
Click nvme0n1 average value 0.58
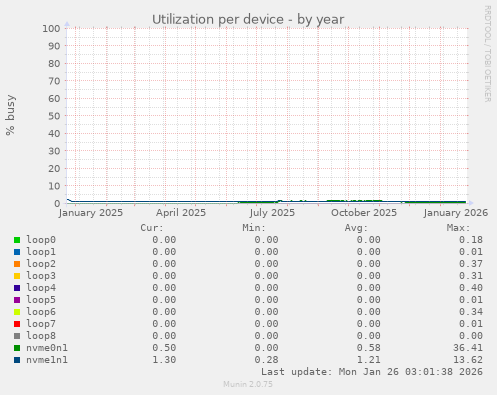point(369,348)
